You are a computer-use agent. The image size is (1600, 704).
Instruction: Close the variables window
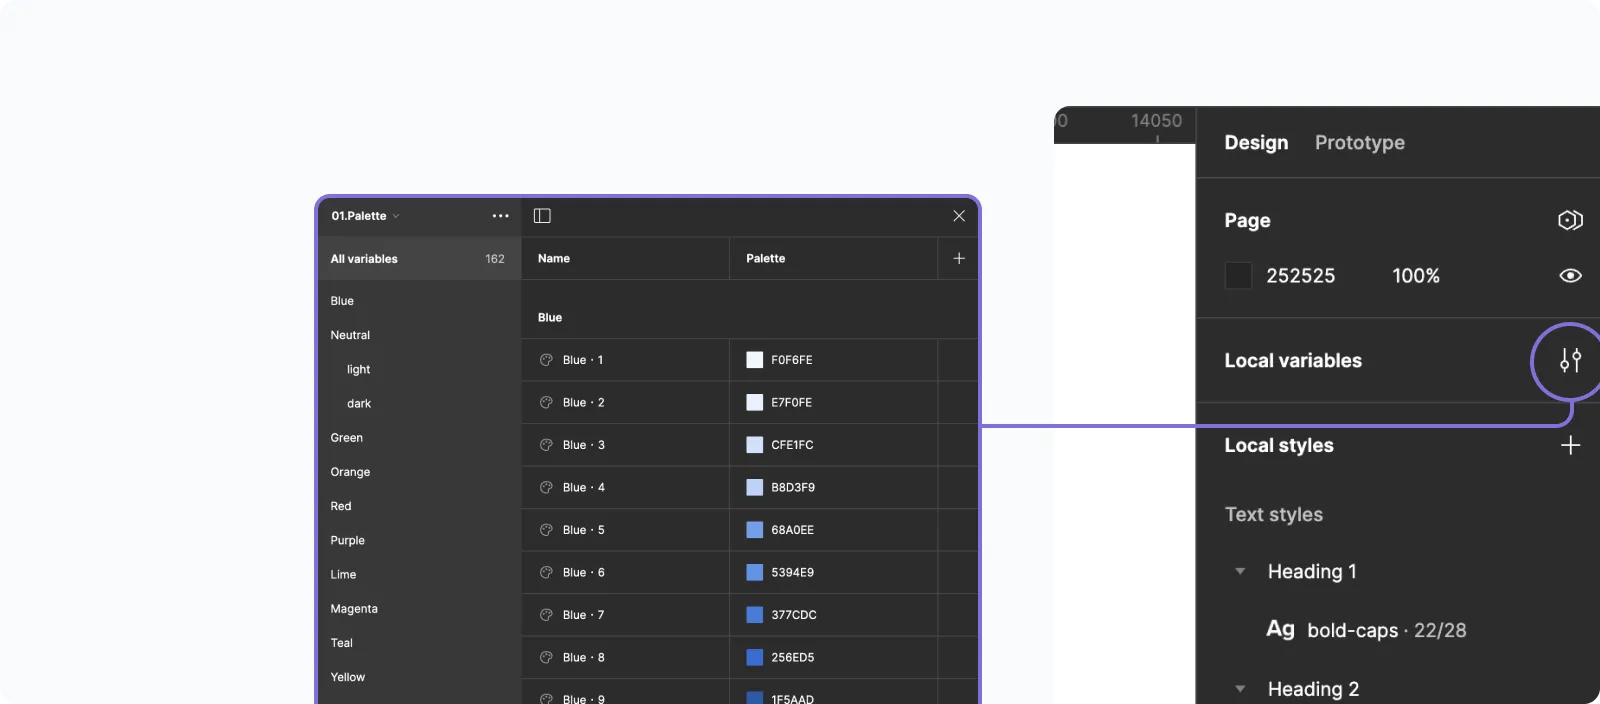(x=959, y=216)
